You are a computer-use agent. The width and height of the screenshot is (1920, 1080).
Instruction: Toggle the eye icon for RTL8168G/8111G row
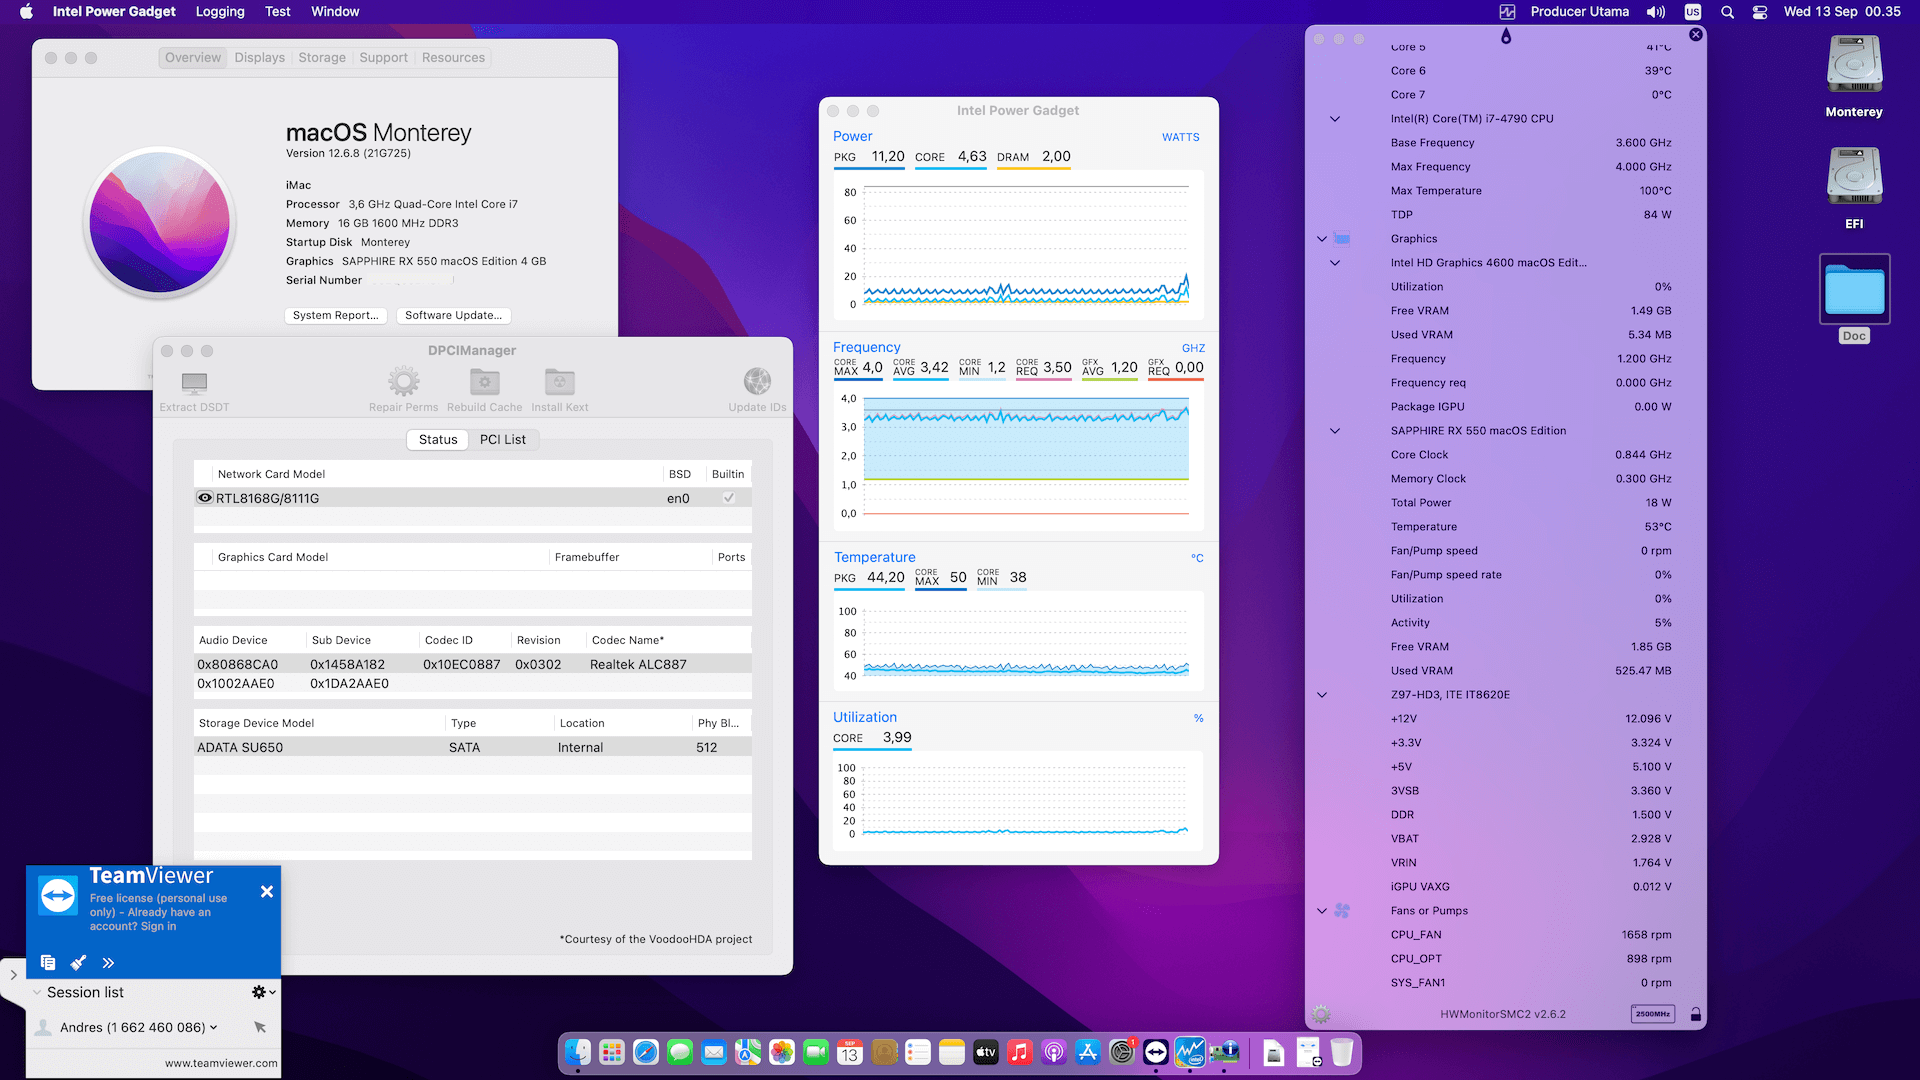205,498
